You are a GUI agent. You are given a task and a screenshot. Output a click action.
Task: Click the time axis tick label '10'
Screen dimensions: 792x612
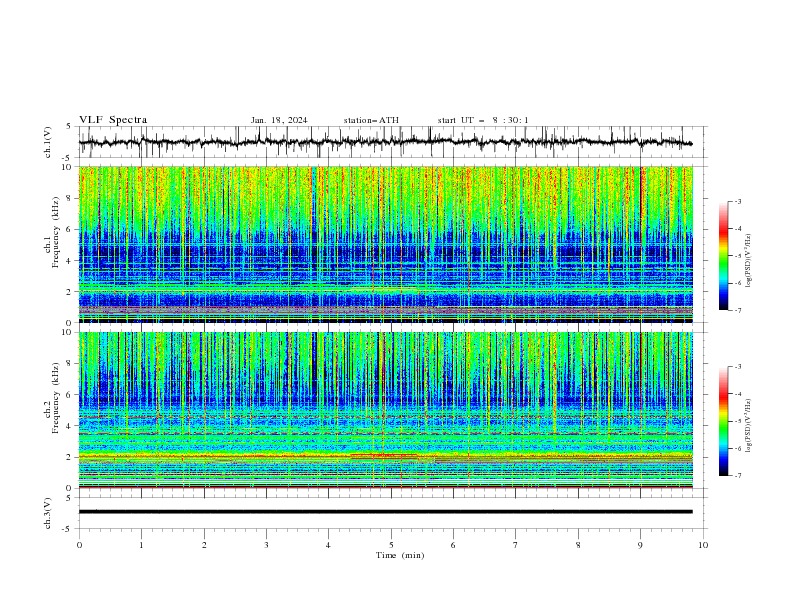click(x=703, y=545)
